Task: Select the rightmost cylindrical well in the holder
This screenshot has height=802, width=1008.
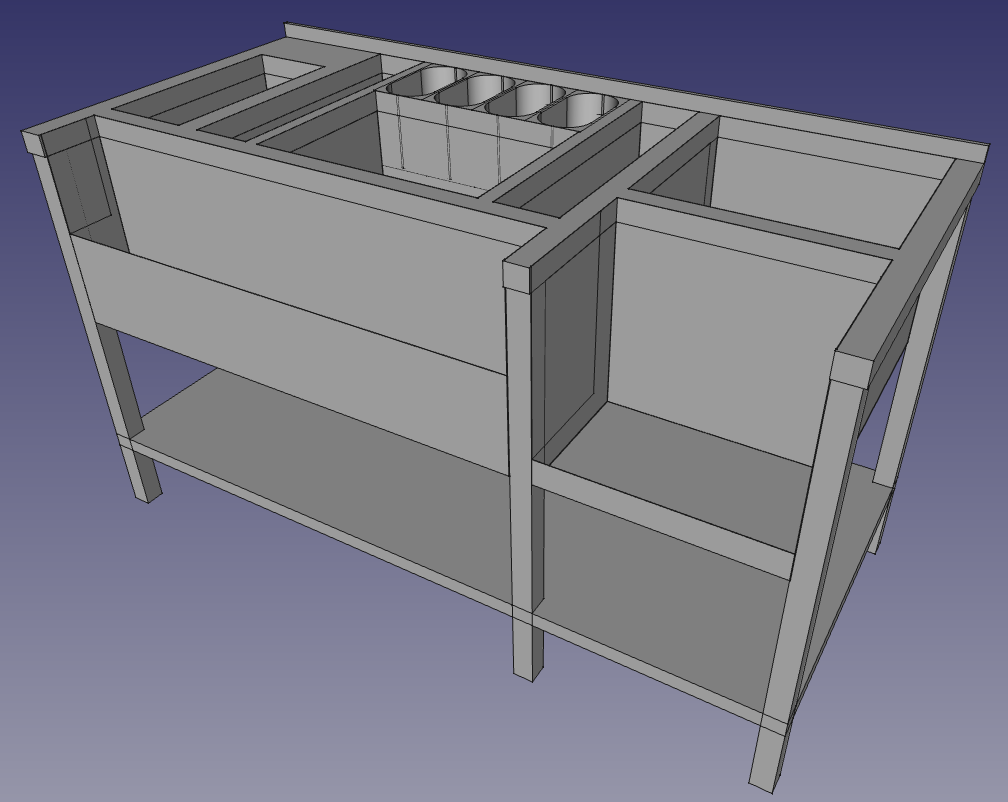Action: (x=579, y=109)
